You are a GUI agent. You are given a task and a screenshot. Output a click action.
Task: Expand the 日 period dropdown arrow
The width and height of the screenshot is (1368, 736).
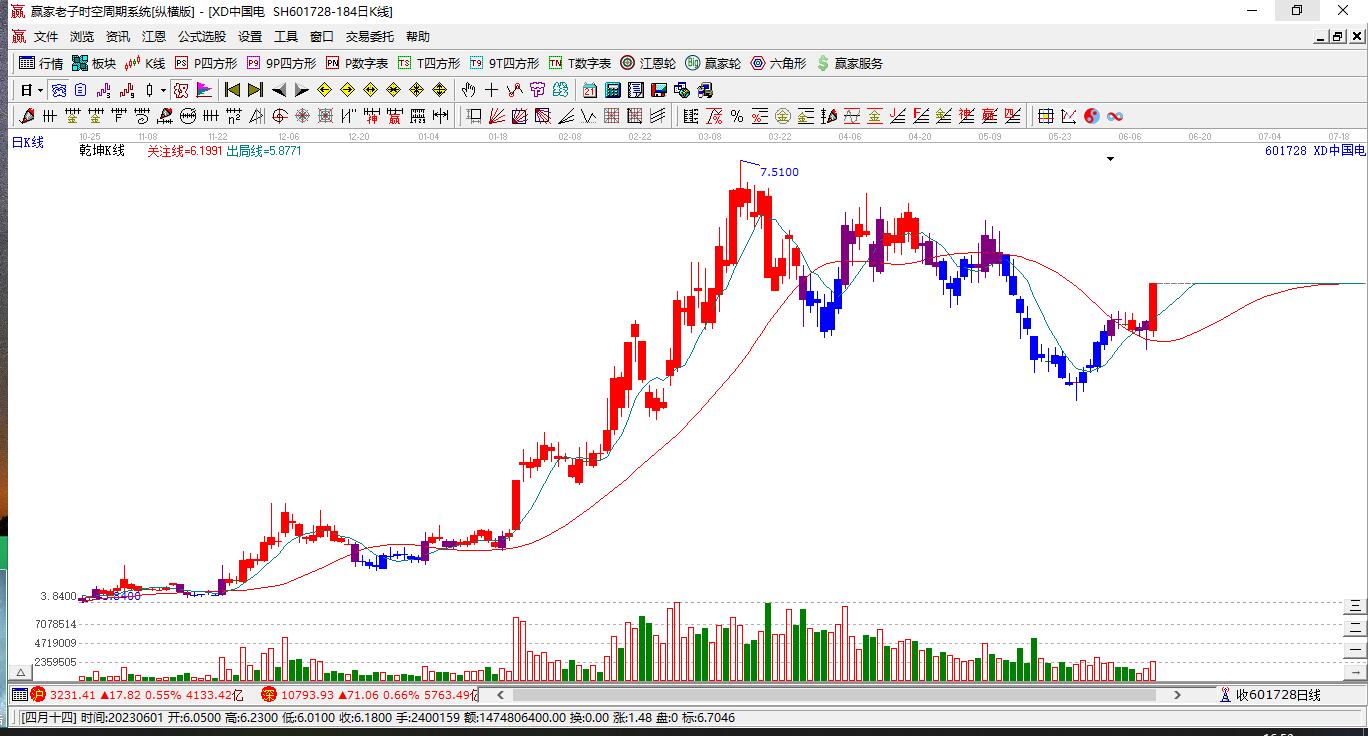pyautogui.click(x=41, y=90)
